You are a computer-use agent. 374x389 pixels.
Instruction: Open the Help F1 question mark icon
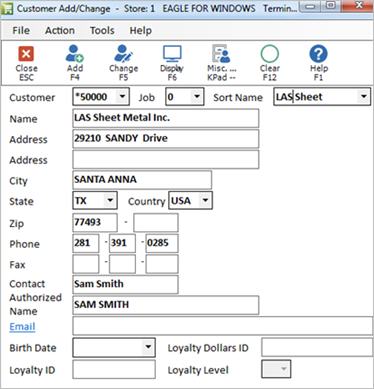pos(318,54)
